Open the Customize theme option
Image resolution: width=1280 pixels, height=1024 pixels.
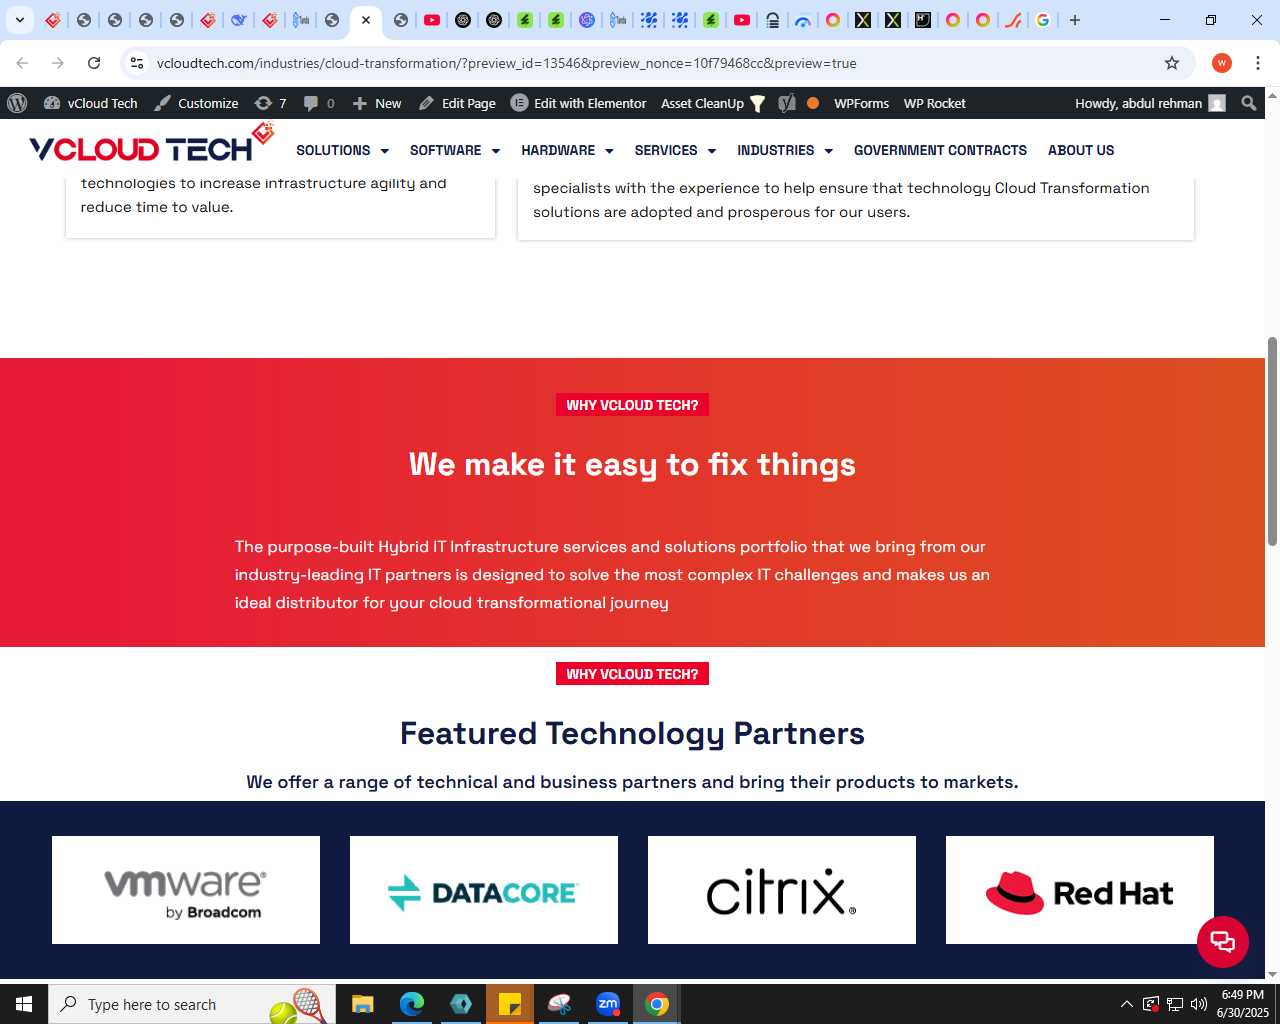pyautogui.click(x=196, y=103)
